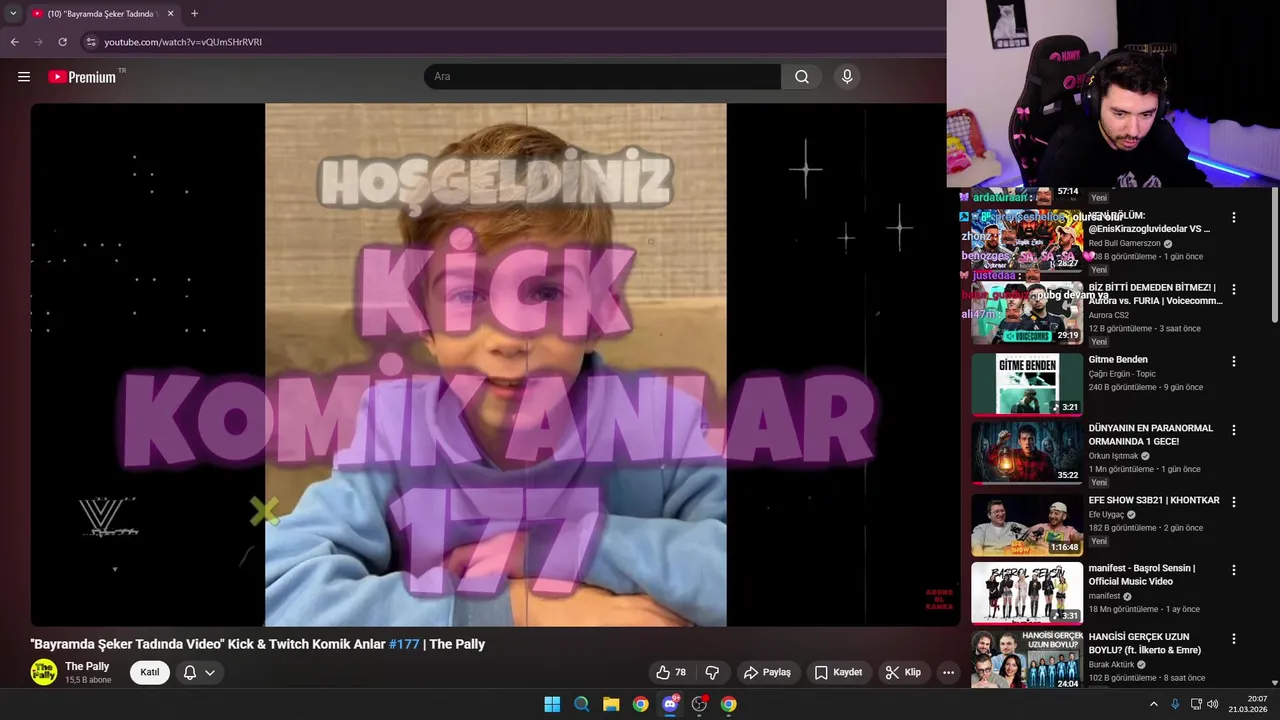The width and height of the screenshot is (1280, 720).
Task: Open more actions ellipsis under video
Action: (948, 673)
